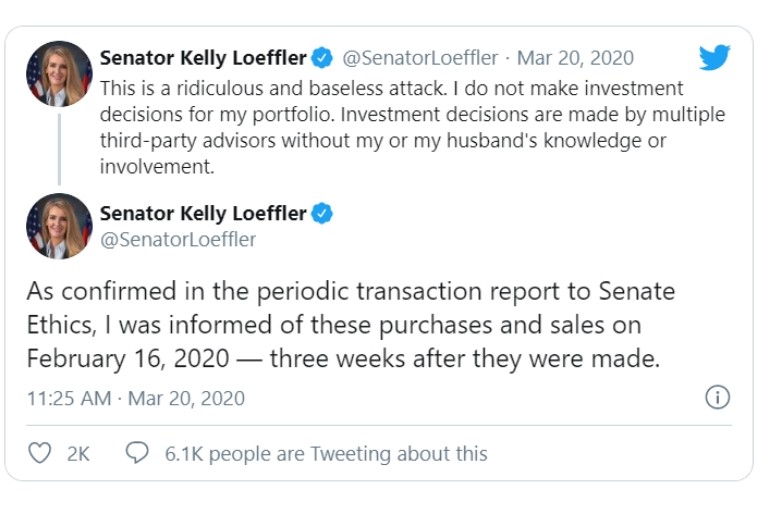Viewport: 758px width, 506px height.
Task: Click the 'February 16, 2020' tweet line
Action: (343, 359)
